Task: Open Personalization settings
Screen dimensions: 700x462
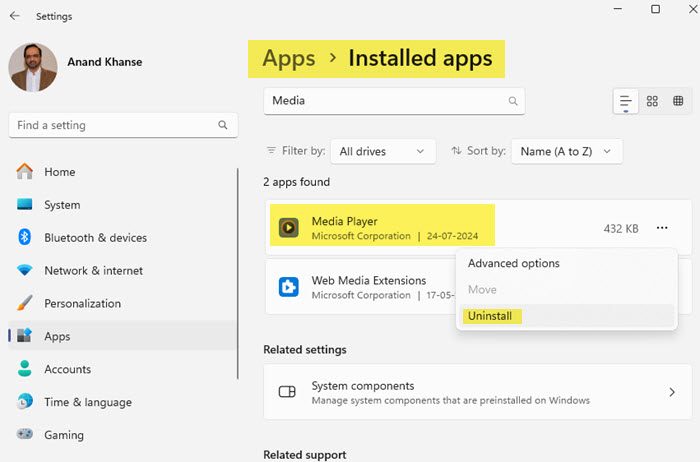Action: point(123,304)
